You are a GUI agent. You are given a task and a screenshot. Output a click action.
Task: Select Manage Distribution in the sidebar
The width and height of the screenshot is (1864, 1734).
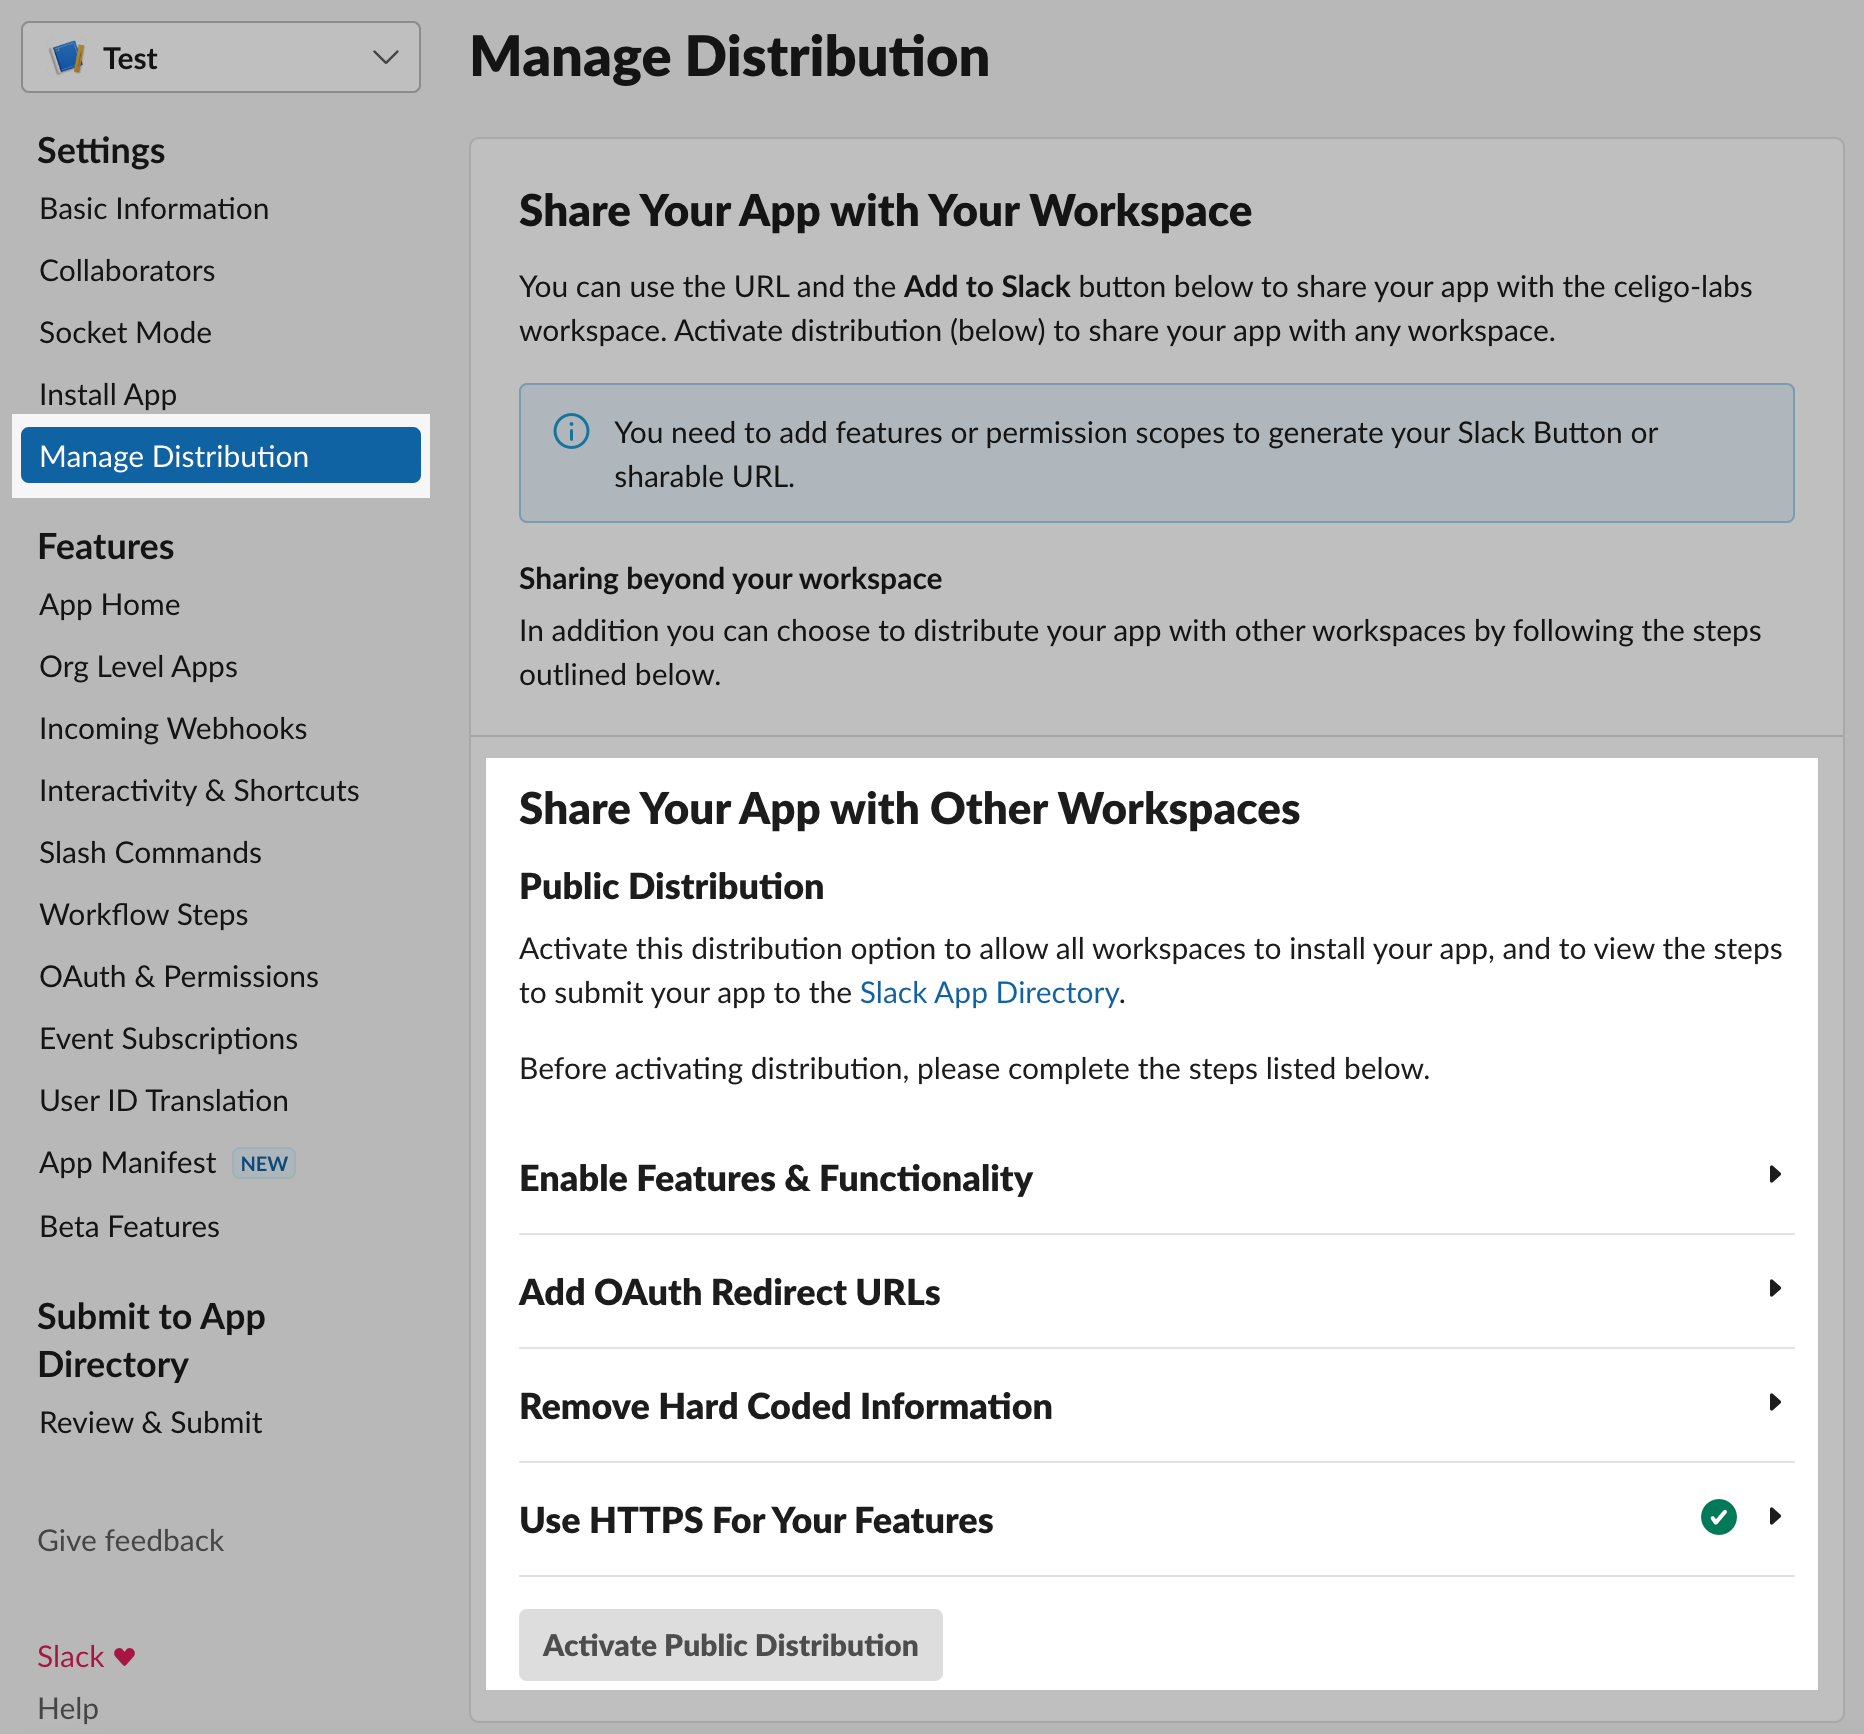tap(173, 455)
